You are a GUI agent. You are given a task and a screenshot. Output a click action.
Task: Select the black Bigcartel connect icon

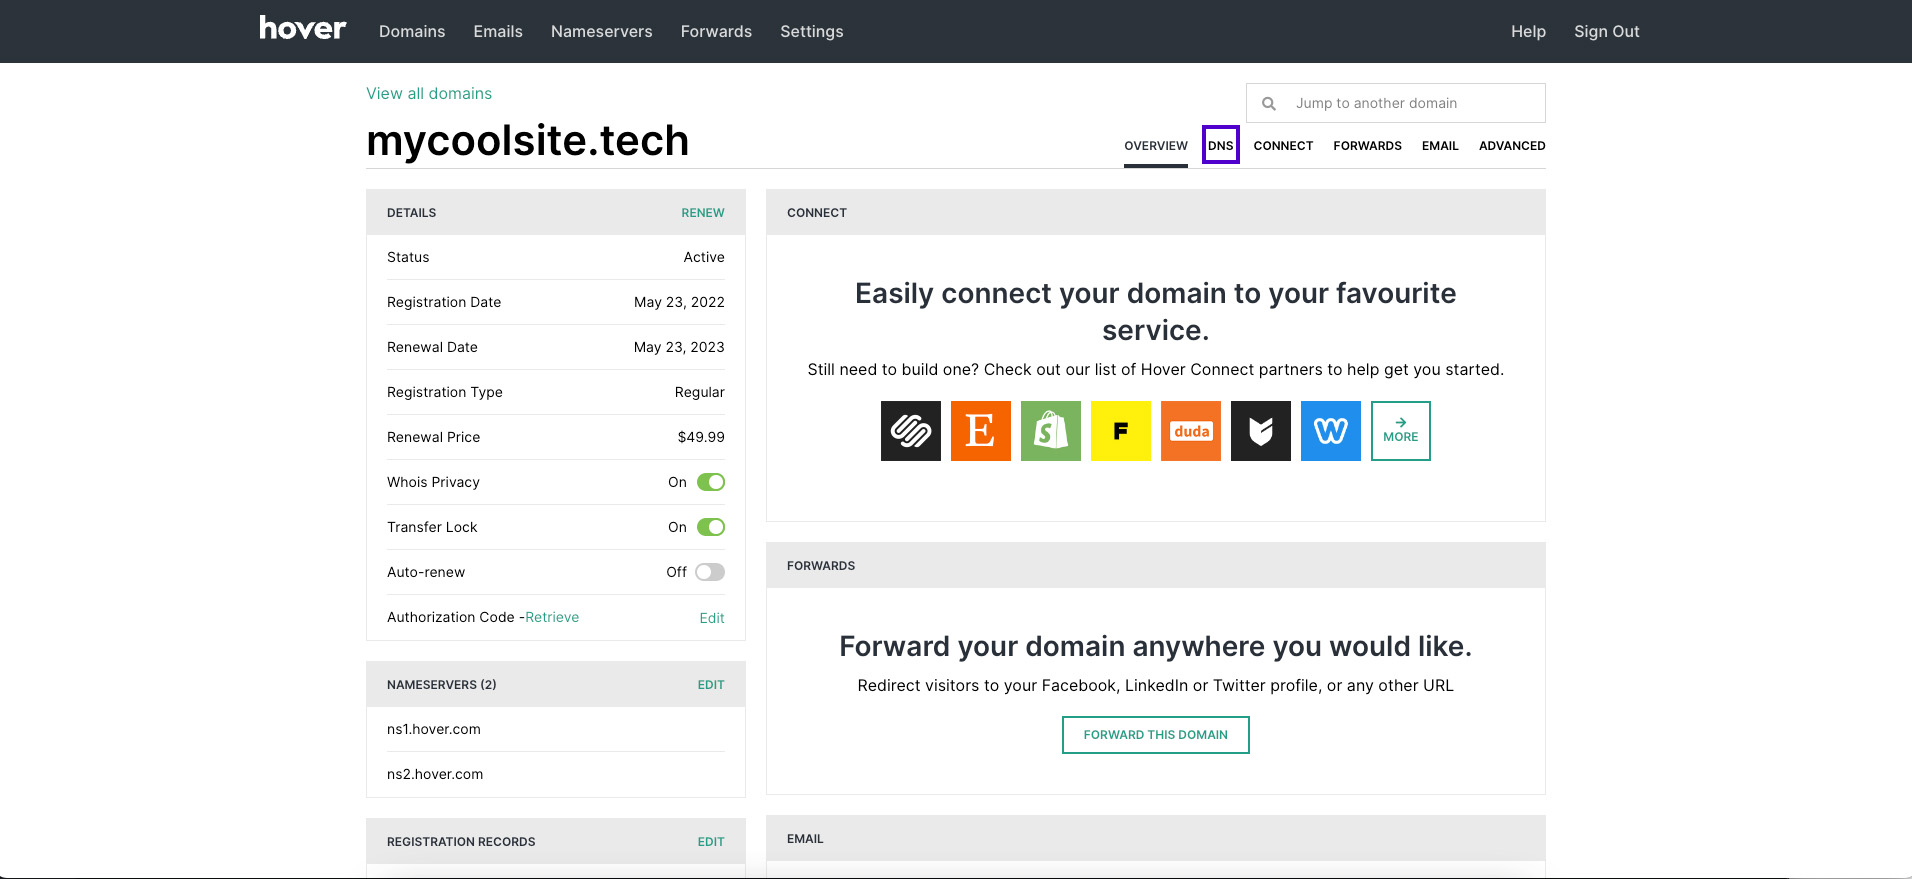pos(1260,431)
